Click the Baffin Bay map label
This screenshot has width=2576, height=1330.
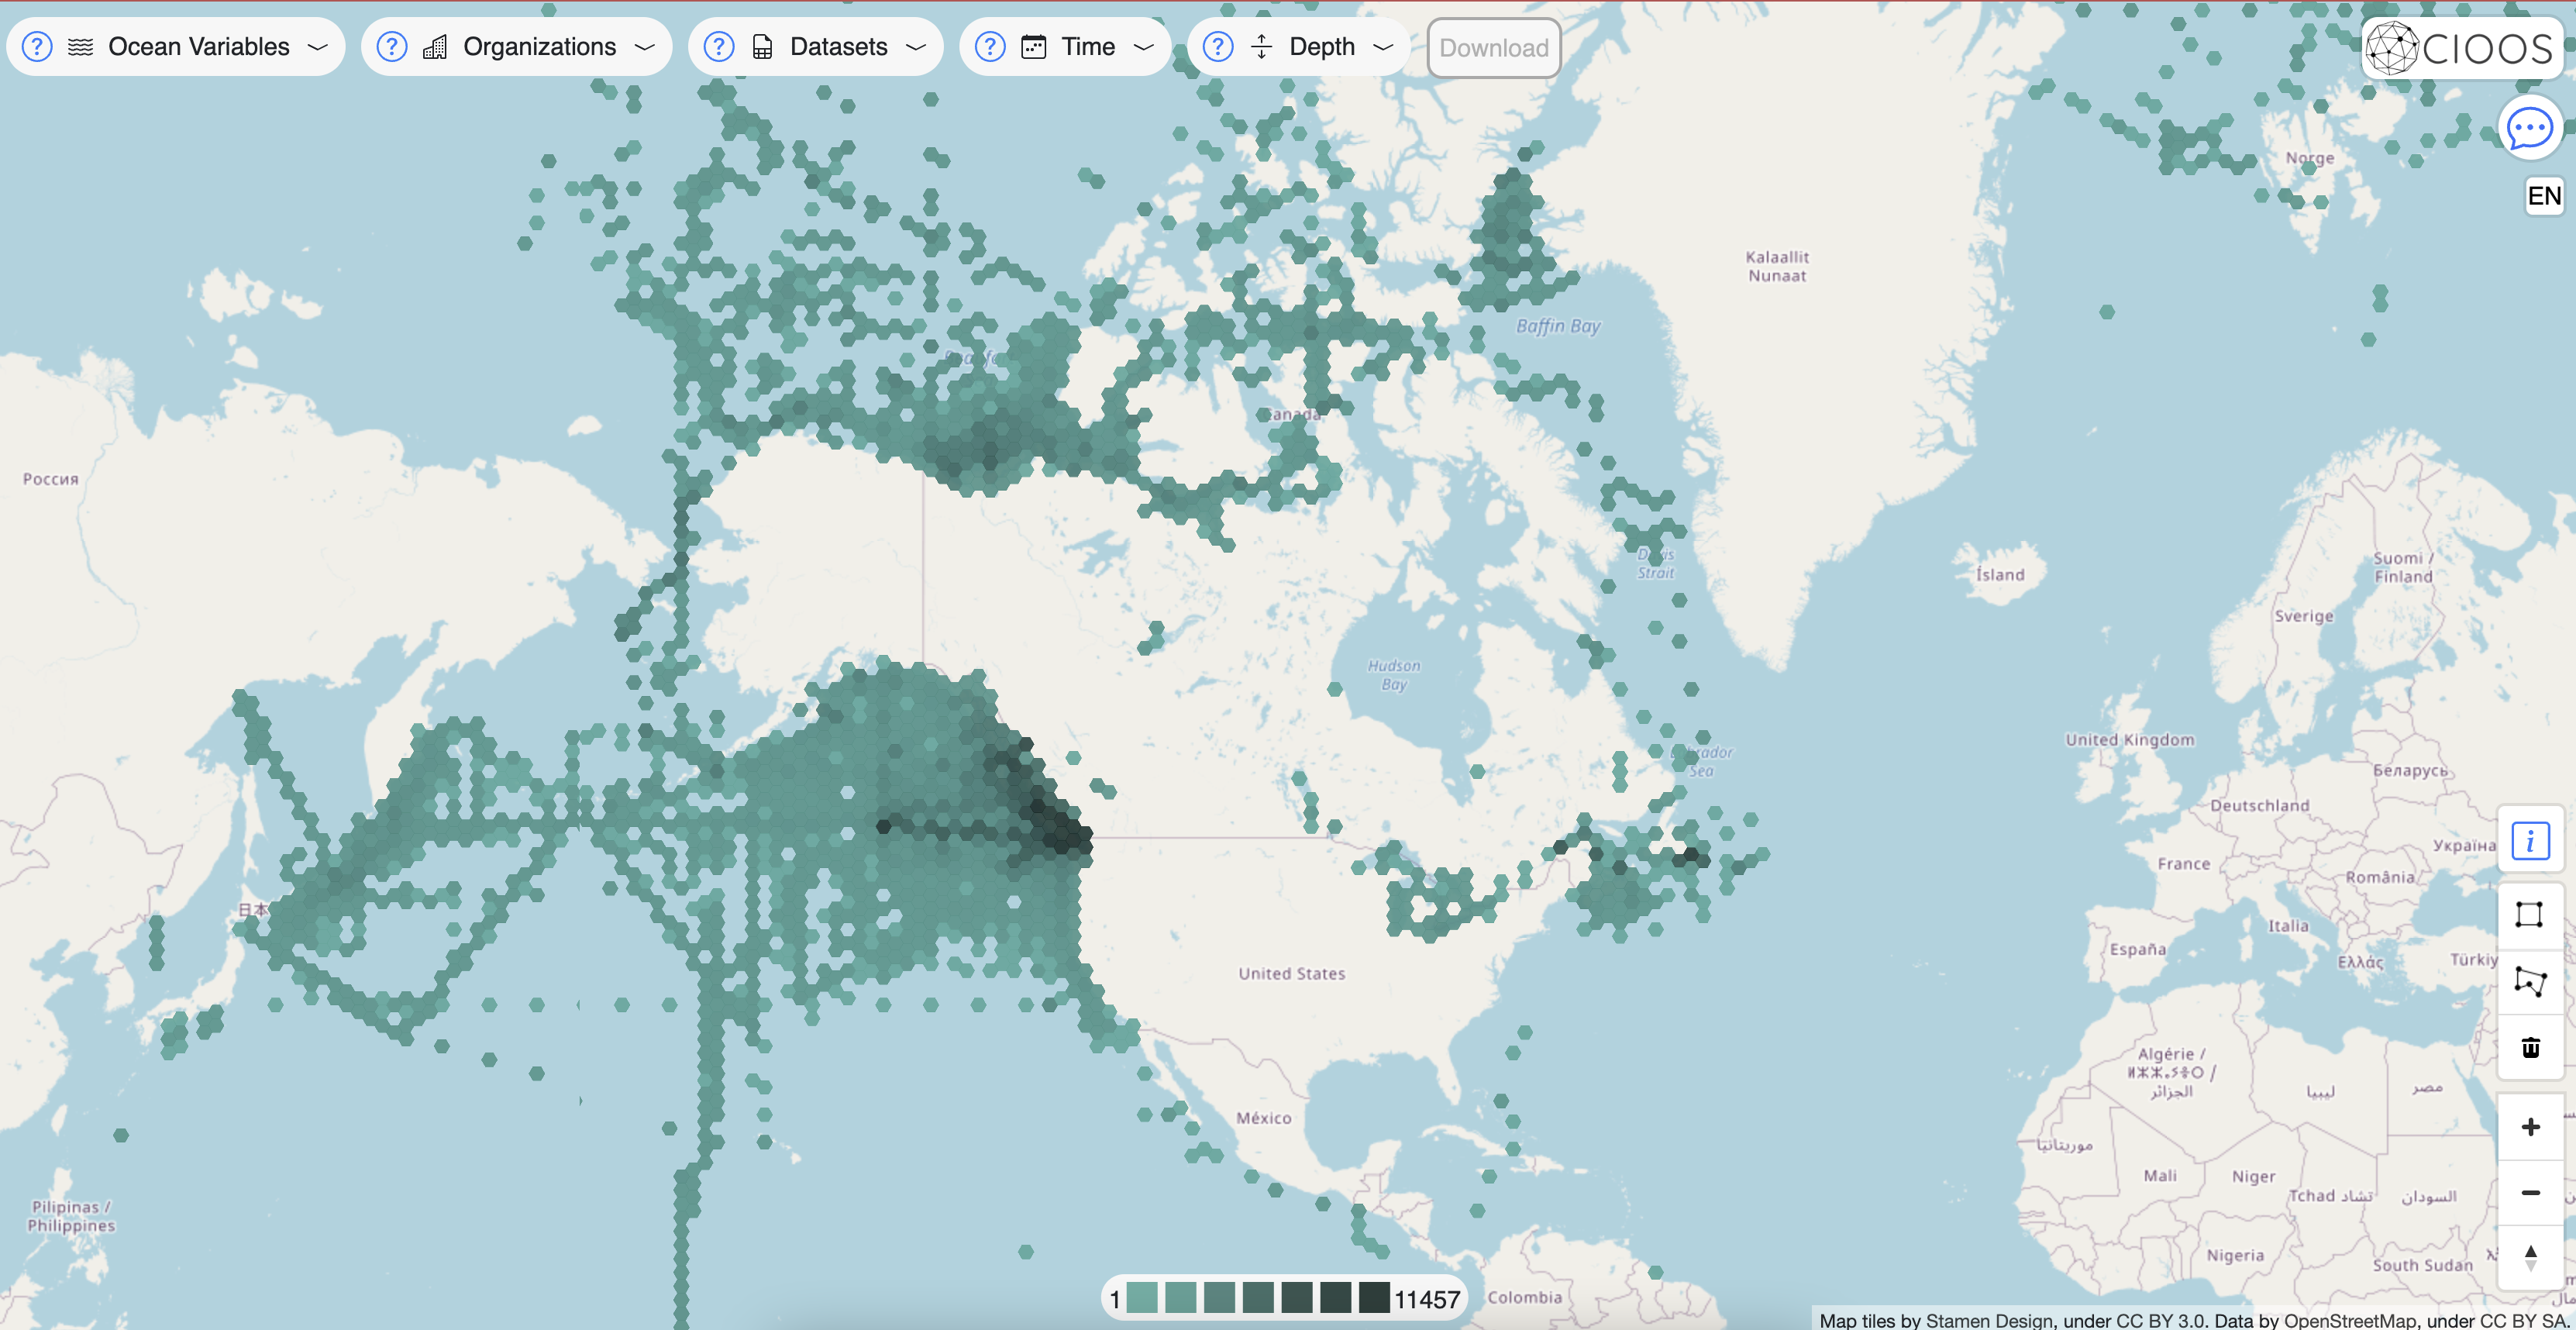pyautogui.click(x=1558, y=326)
